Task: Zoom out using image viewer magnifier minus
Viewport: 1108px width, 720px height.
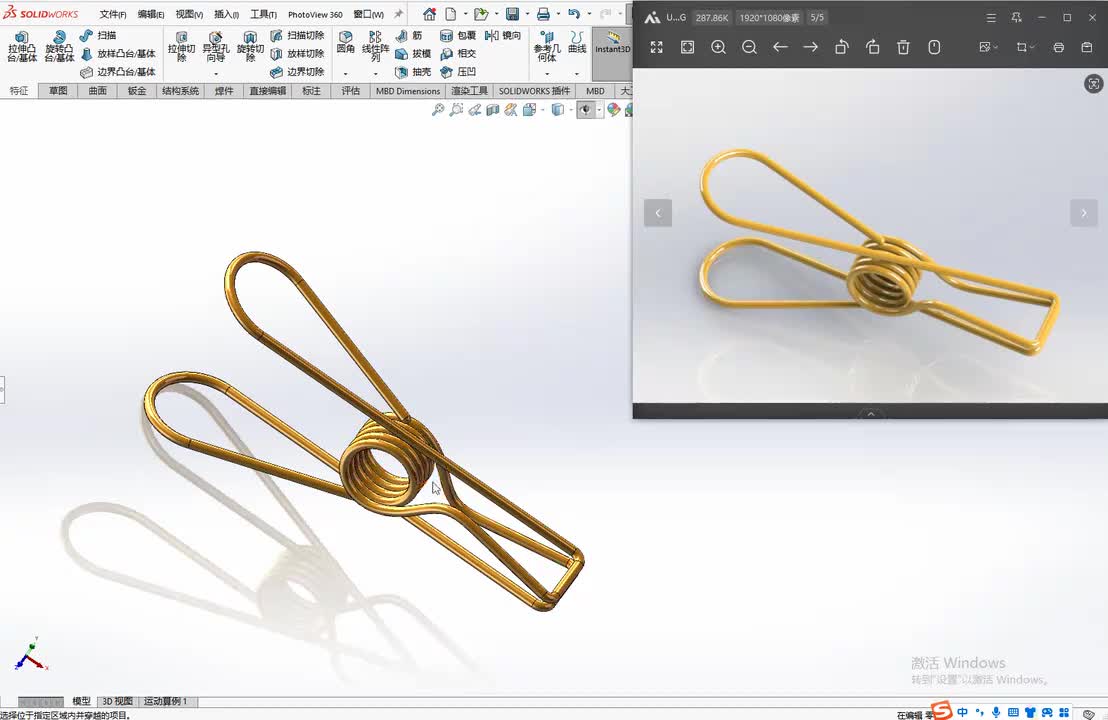Action: tap(750, 47)
